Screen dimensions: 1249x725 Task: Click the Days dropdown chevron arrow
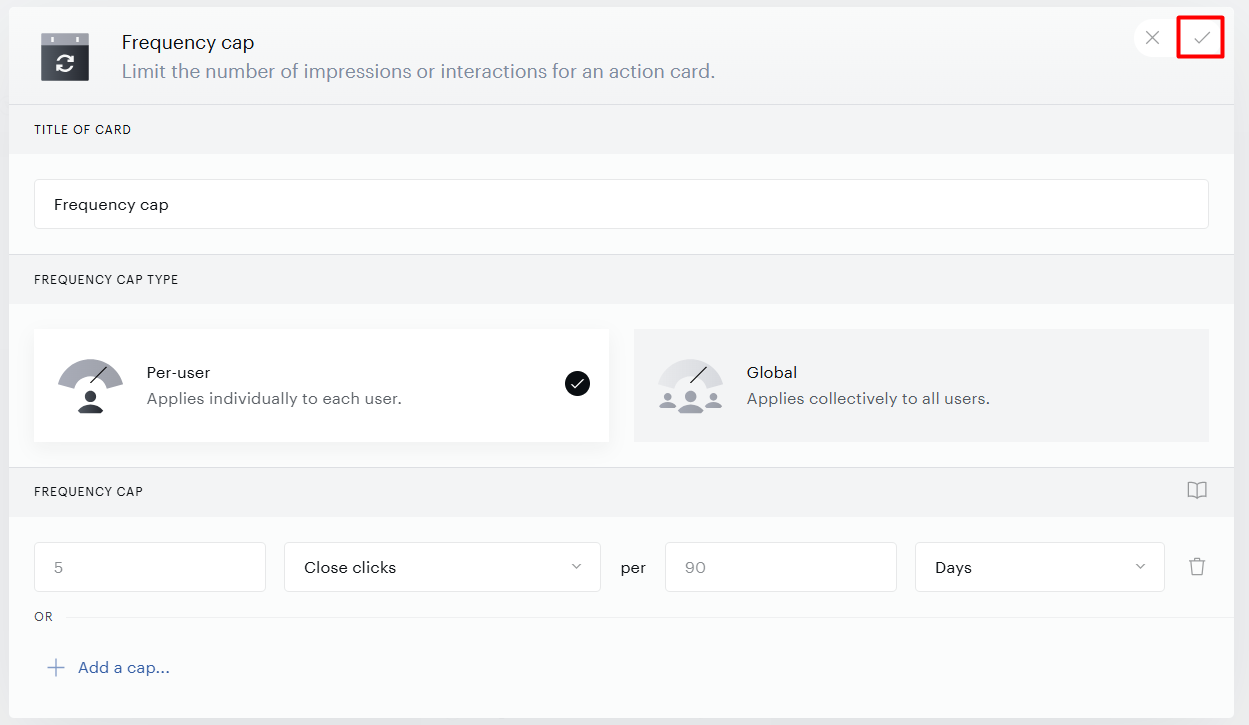coord(1140,567)
